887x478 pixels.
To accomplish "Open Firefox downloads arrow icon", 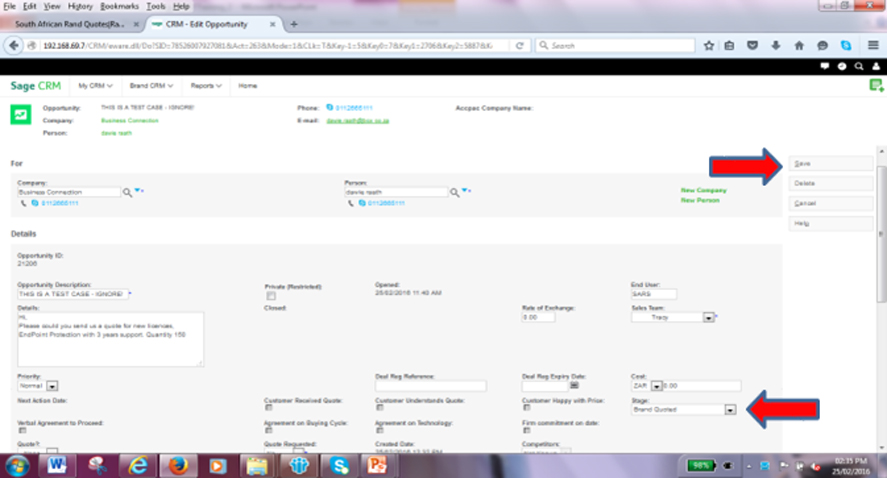I will (776, 45).
